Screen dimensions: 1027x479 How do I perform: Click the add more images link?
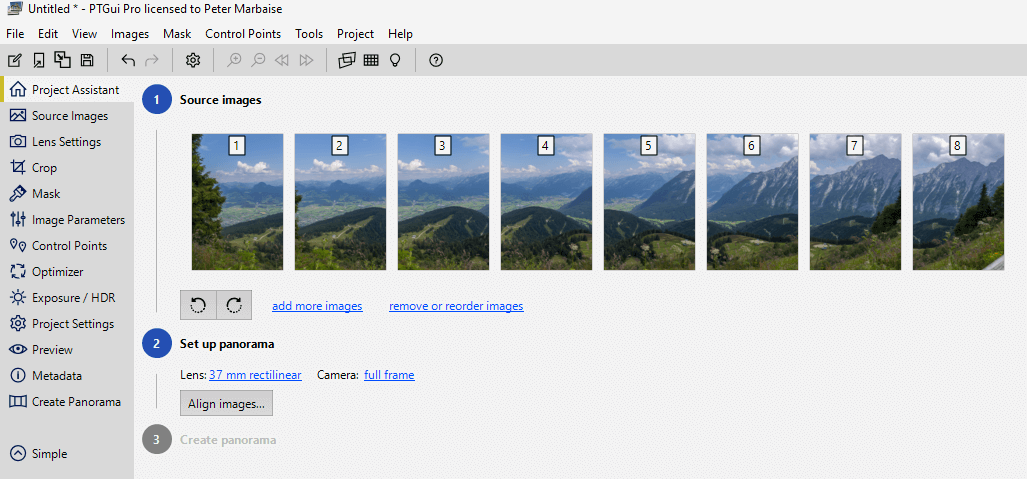pyautogui.click(x=317, y=306)
